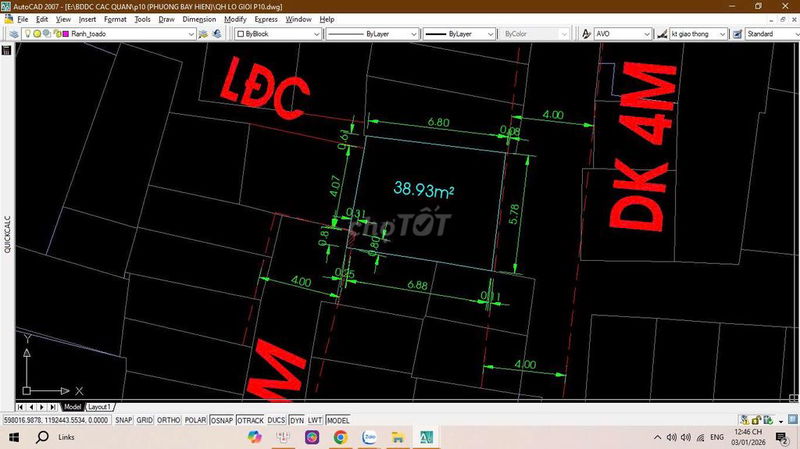800x449 pixels.
Task: Click the Dimension Style icon before kt giao thong
Action: coord(661,34)
